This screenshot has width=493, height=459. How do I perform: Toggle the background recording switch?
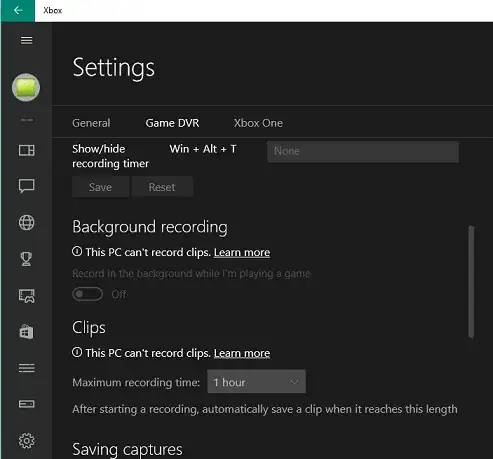88,294
